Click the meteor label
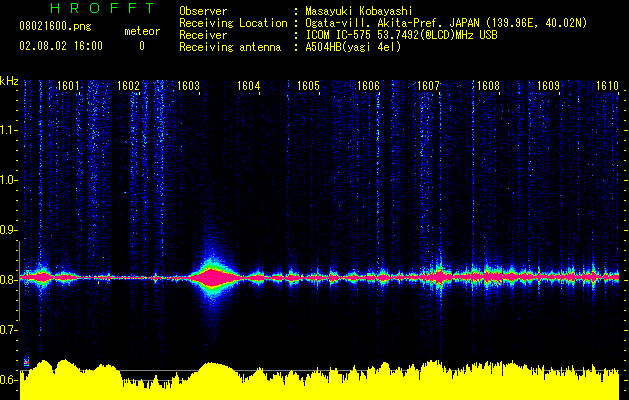 [x=142, y=31]
